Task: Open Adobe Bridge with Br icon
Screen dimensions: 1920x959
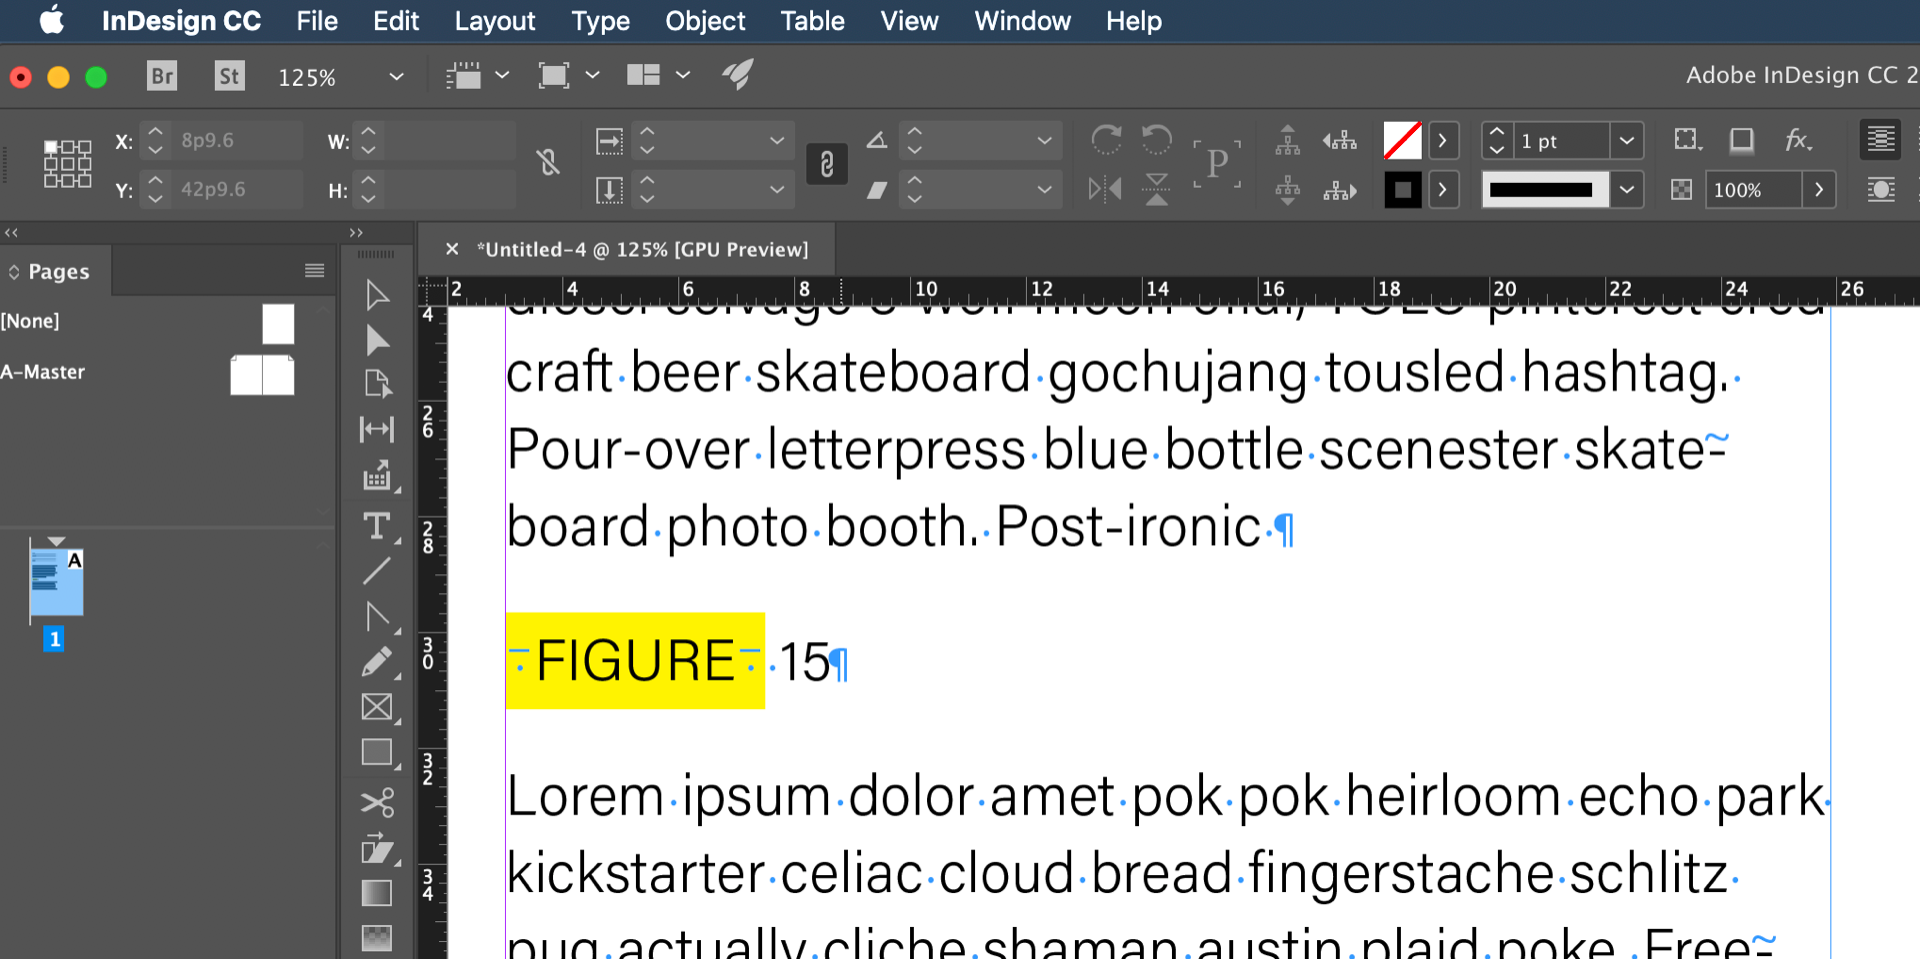Action: [x=162, y=76]
